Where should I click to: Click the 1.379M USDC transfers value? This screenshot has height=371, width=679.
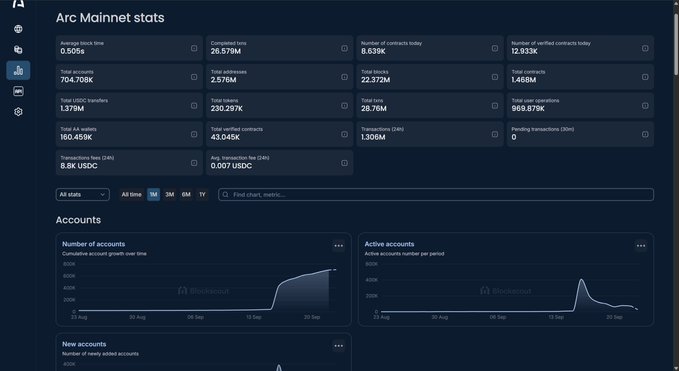coord(72,109)
